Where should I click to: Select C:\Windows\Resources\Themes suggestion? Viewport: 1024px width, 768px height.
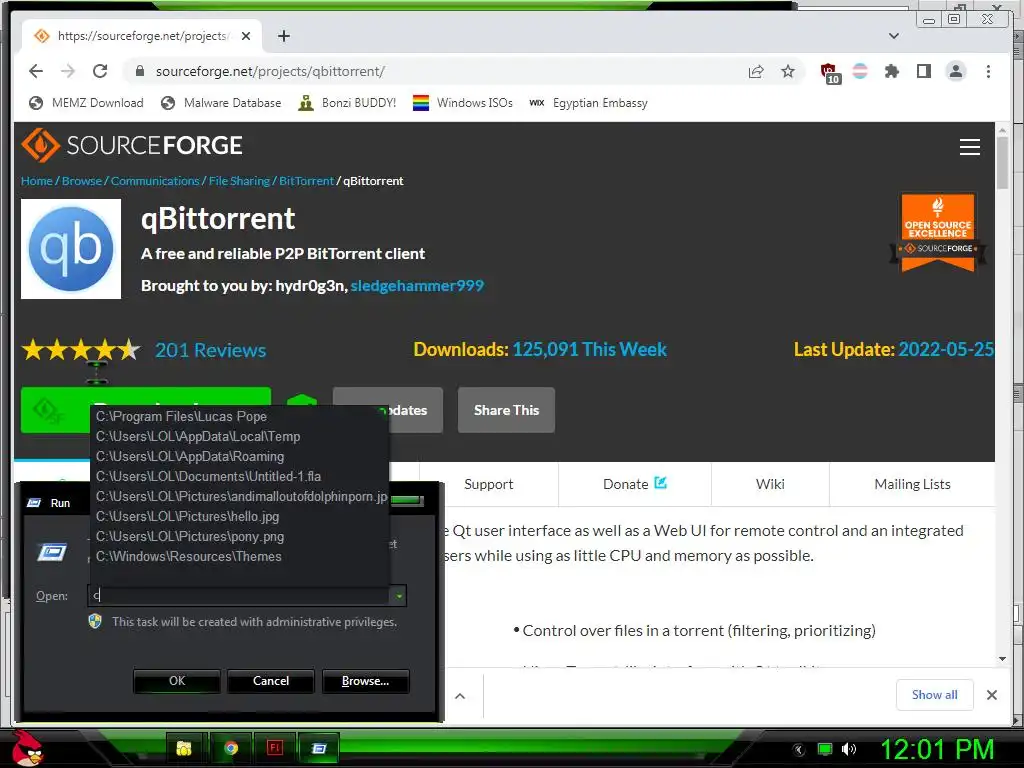point(239,556)
